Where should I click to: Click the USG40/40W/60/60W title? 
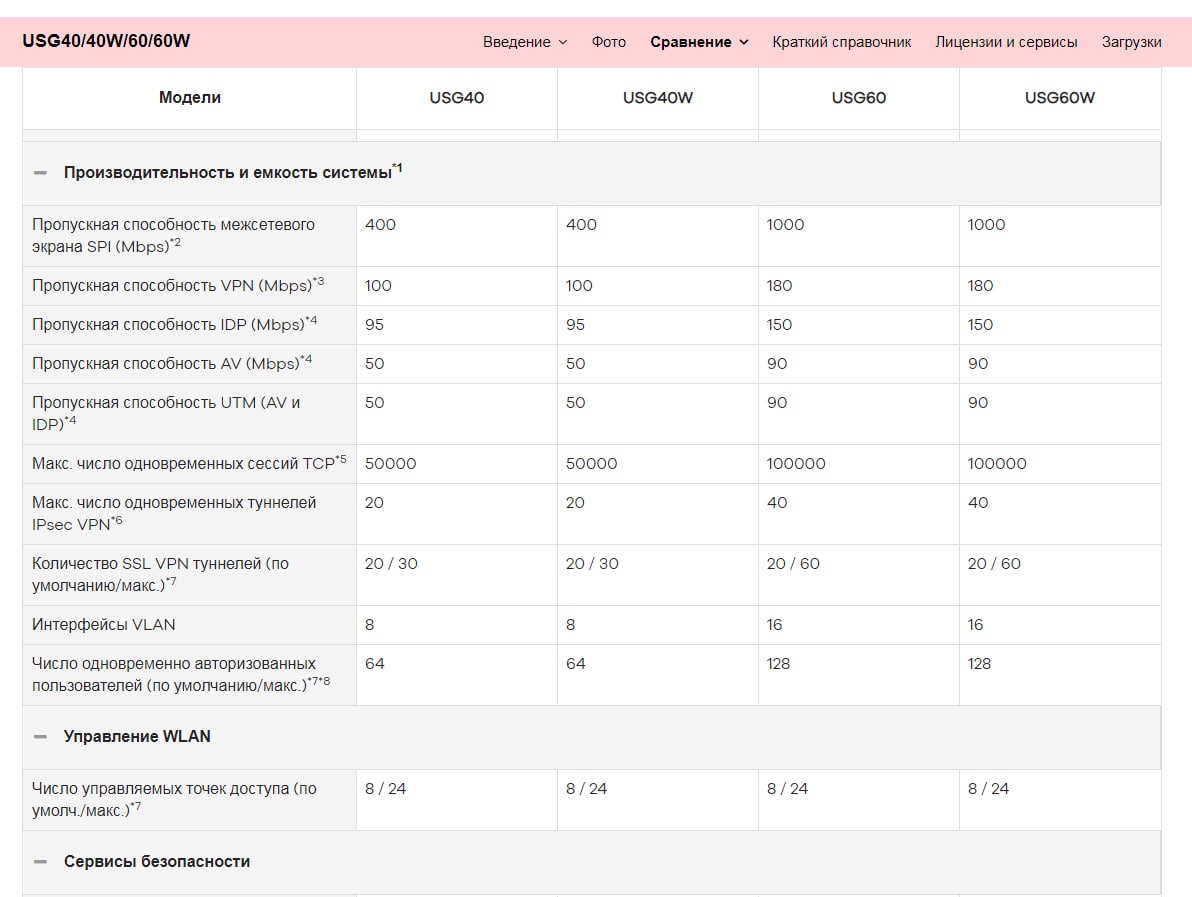[106, 41]
